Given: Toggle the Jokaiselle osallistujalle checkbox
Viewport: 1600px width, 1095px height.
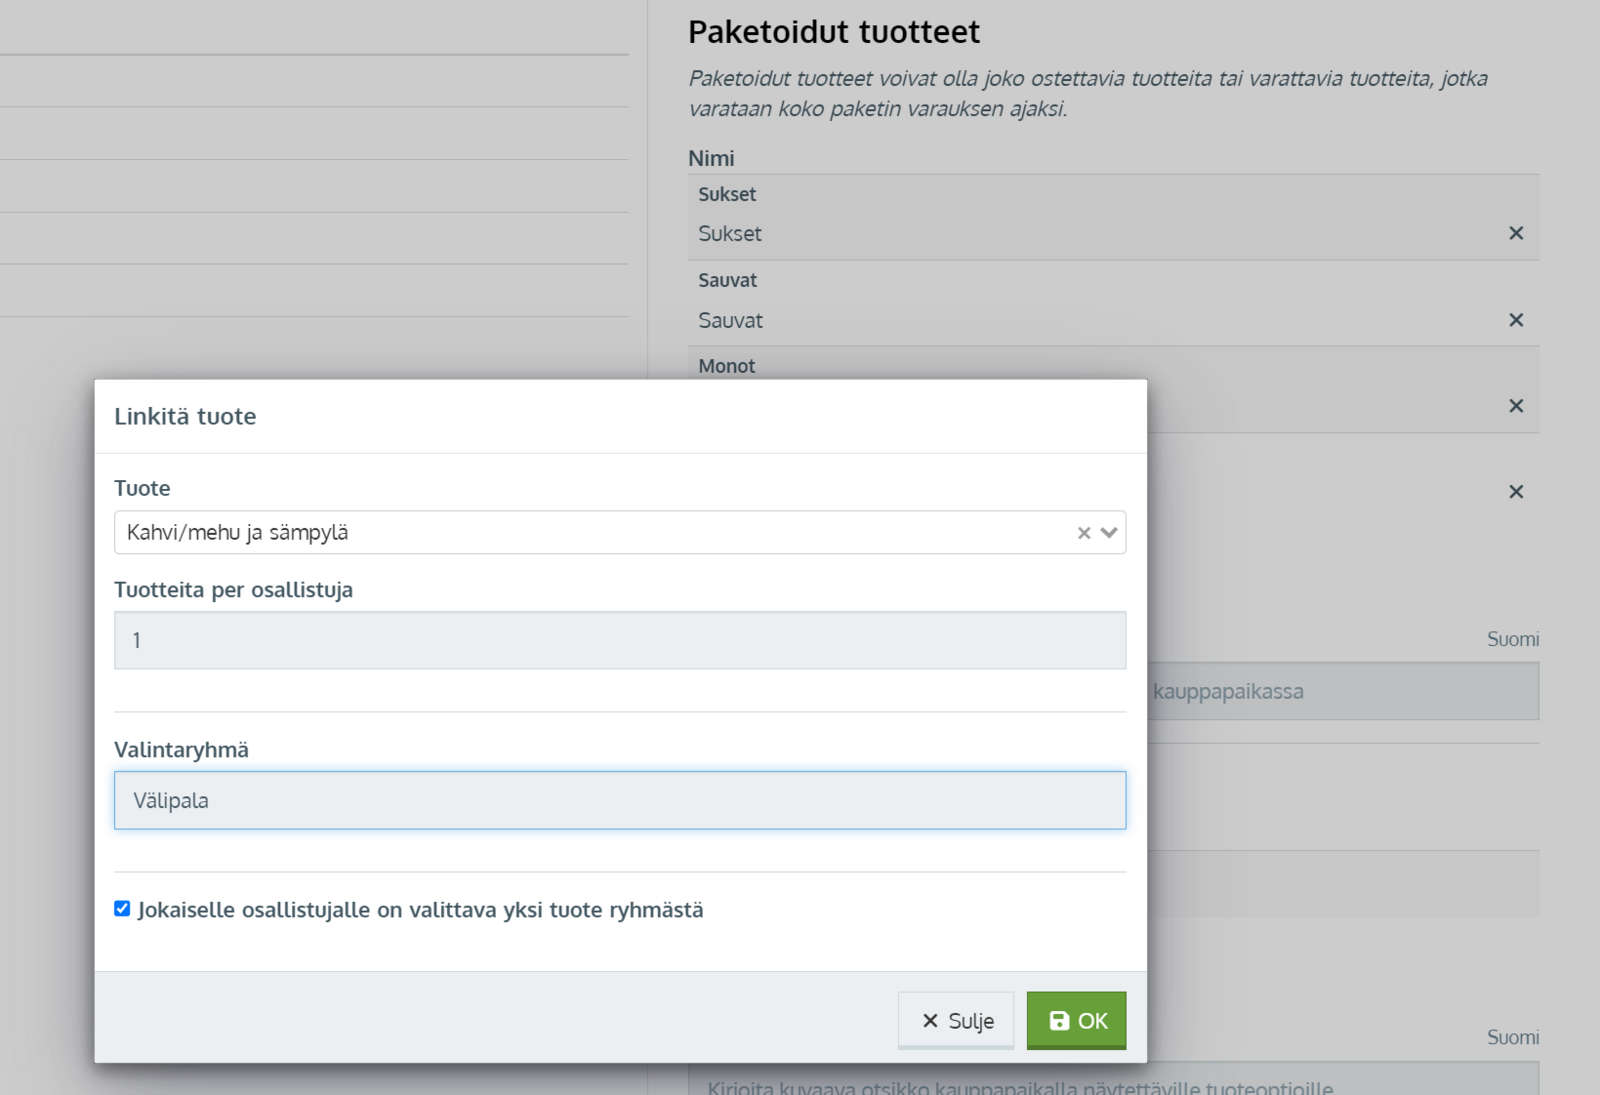Looking at the screenshot, I should click(122, 909).
